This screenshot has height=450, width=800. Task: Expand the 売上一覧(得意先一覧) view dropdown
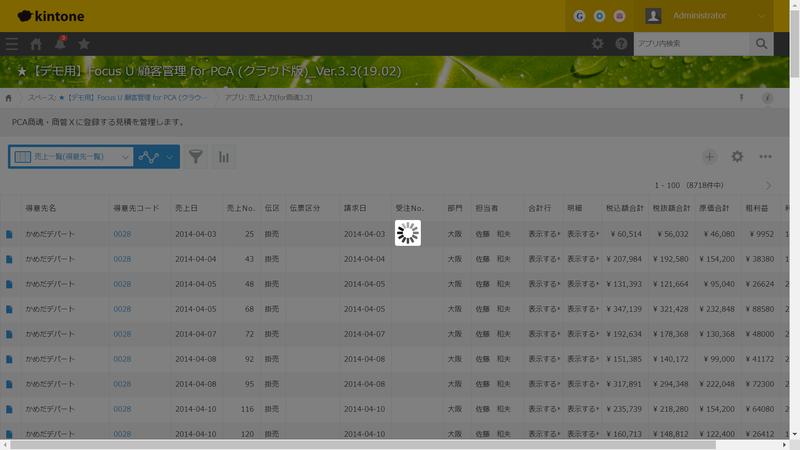[x=71, y=157]
